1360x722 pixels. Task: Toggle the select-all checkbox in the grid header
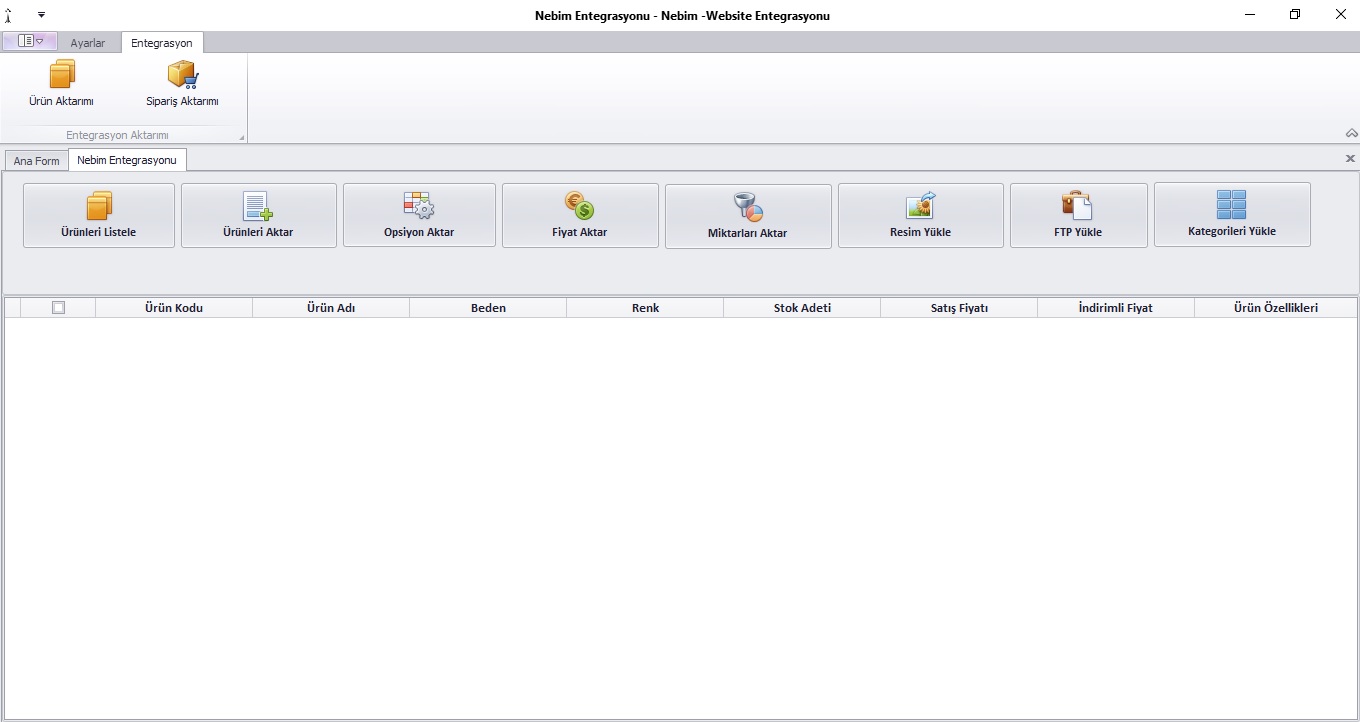(x=58, y=308)
